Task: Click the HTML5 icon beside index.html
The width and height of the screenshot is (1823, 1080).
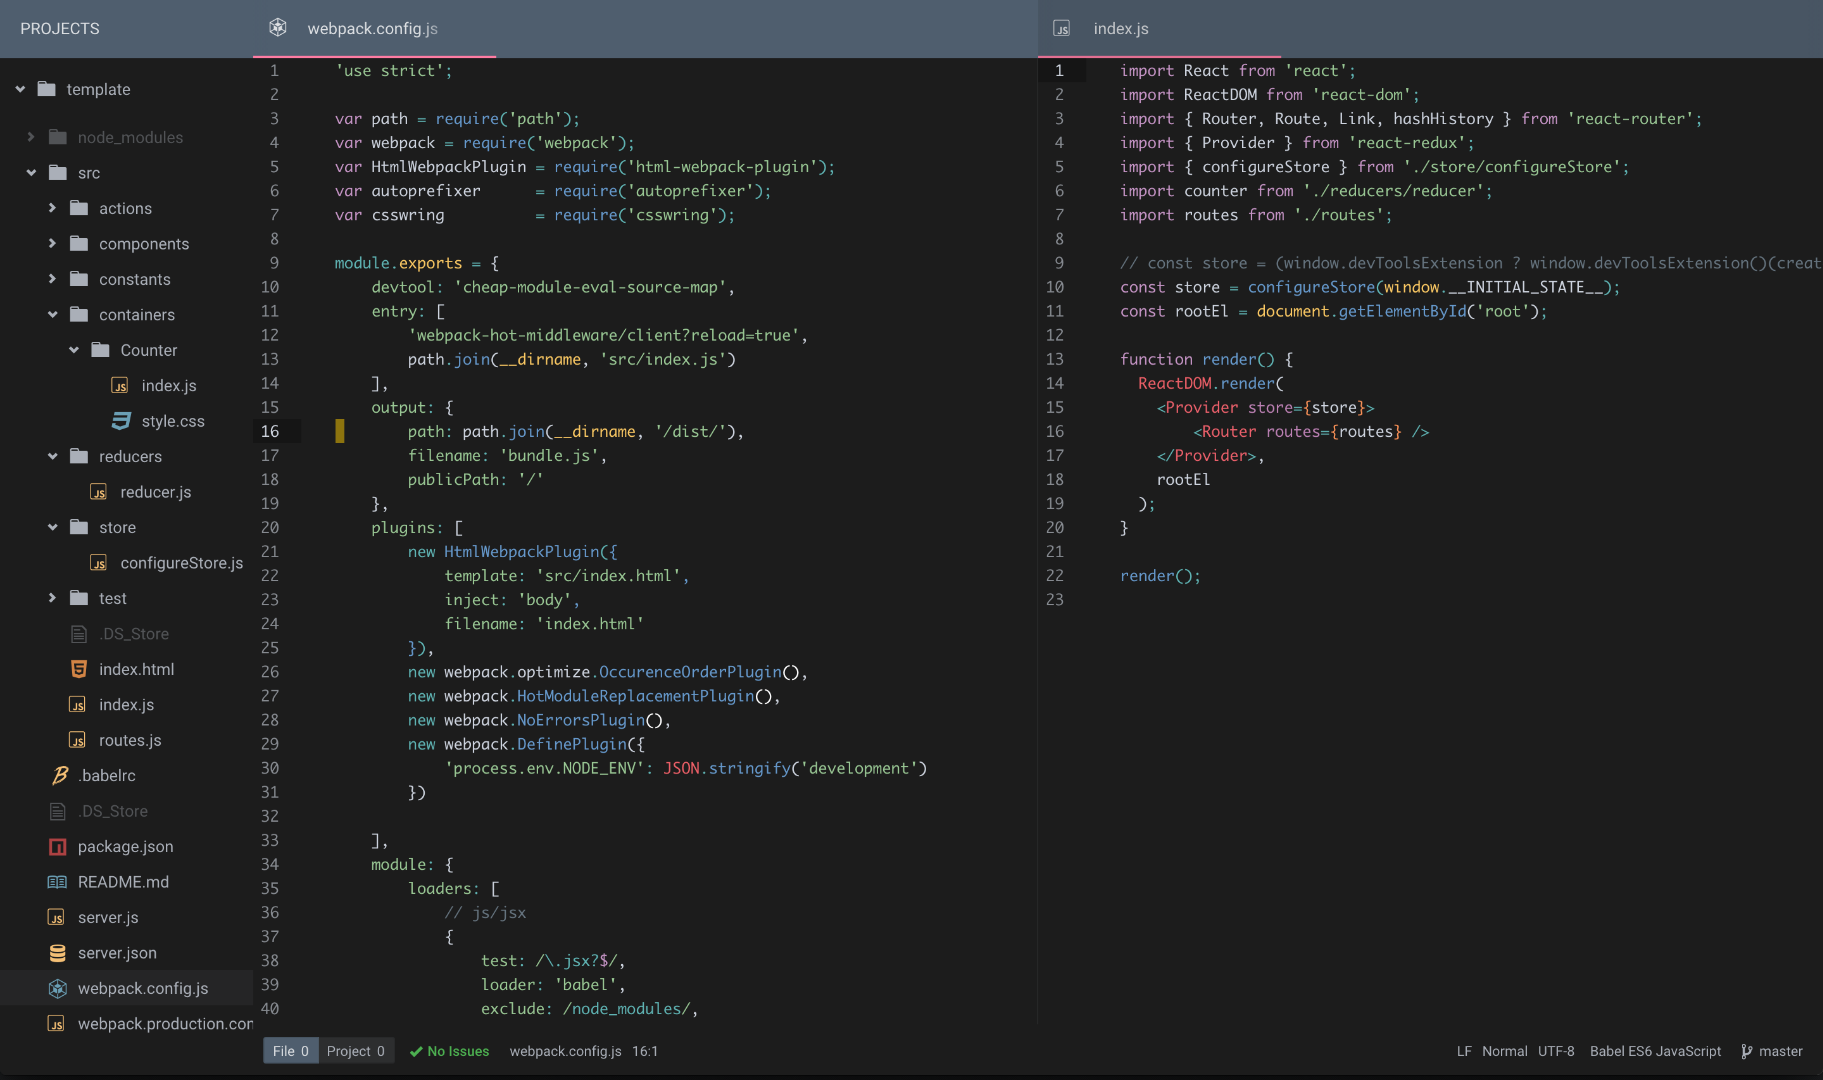Action: pos(79,669)
